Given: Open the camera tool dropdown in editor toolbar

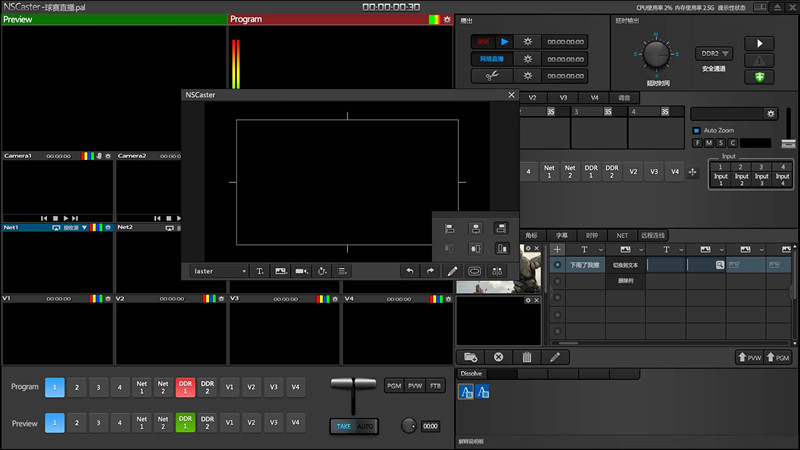Looking at the screenshot, I should tap(301, 271).
